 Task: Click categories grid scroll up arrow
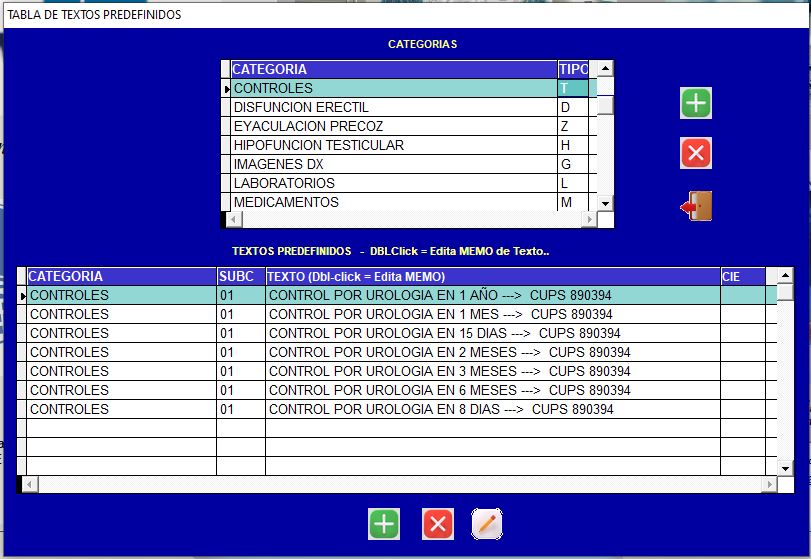click(605, 68)
